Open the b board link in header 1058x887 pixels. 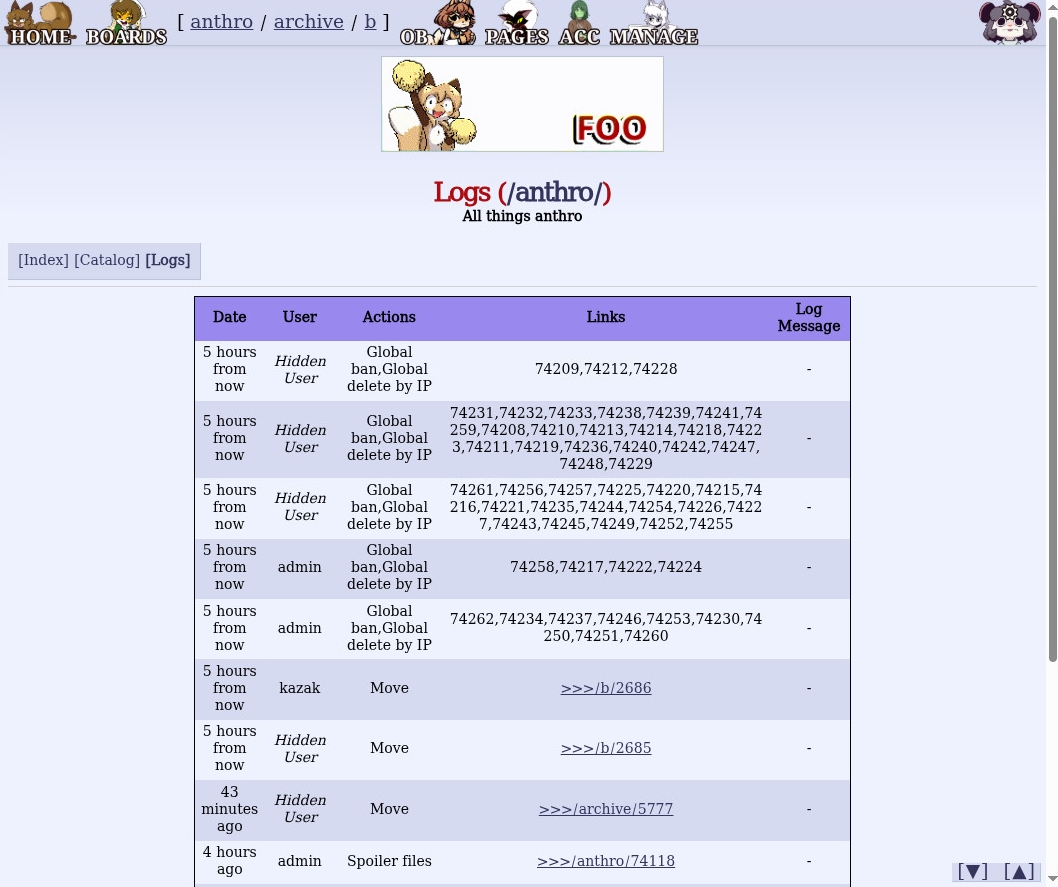[370, 22]
